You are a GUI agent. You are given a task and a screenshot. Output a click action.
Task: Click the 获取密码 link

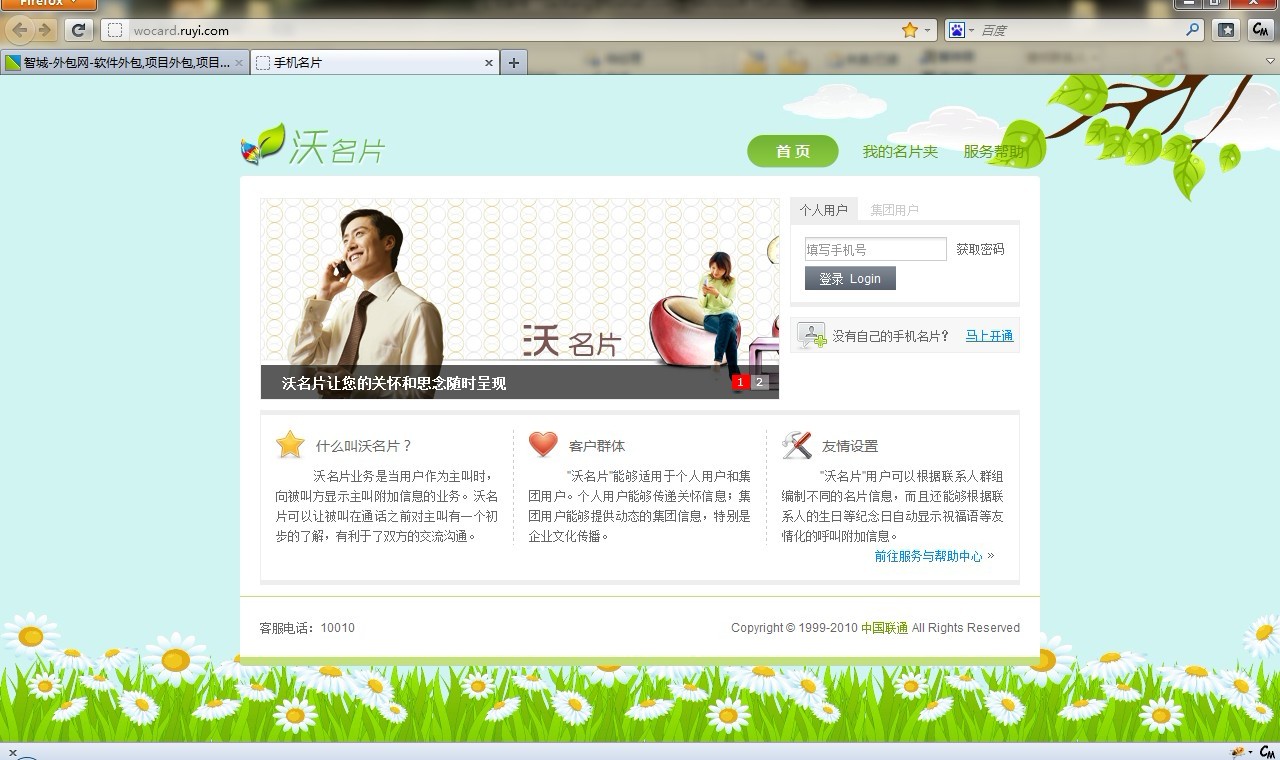980,249
